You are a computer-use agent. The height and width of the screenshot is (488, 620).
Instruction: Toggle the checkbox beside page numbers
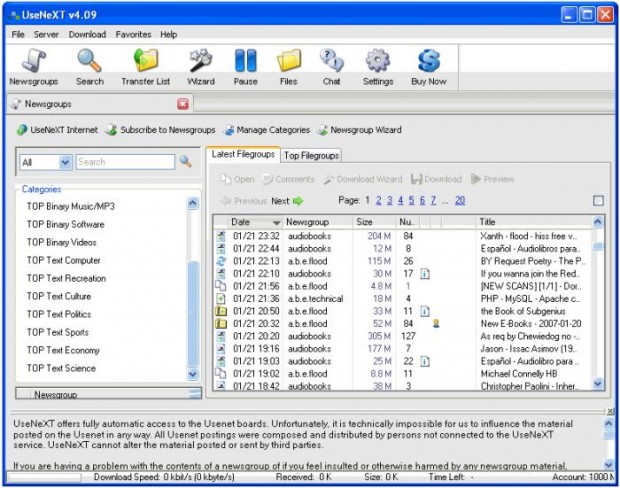click(598, 201)
